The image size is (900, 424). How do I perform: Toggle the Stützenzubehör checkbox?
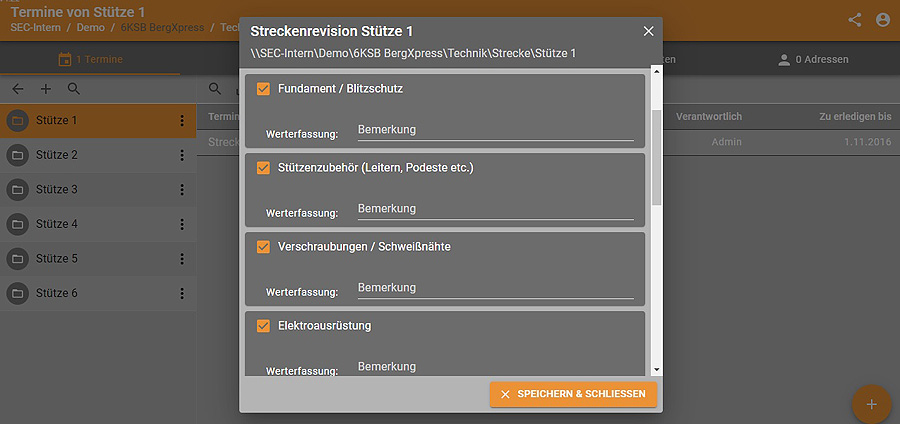point(264,168)
